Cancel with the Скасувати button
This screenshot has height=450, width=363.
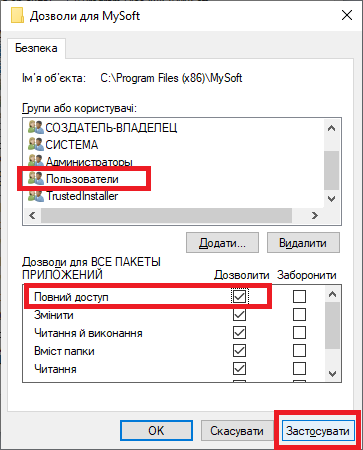(x=237, y=431)
